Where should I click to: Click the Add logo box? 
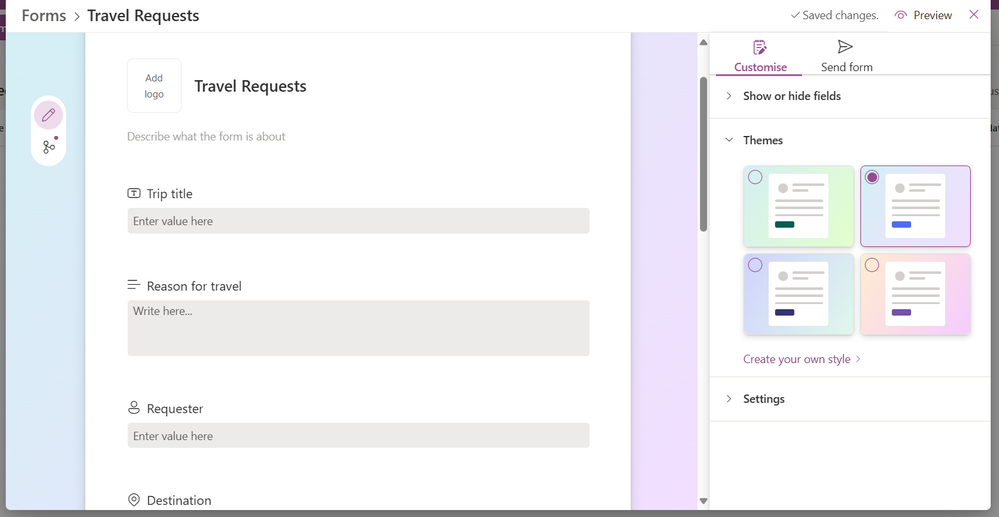pyautogui.click(x=154, y=86)
